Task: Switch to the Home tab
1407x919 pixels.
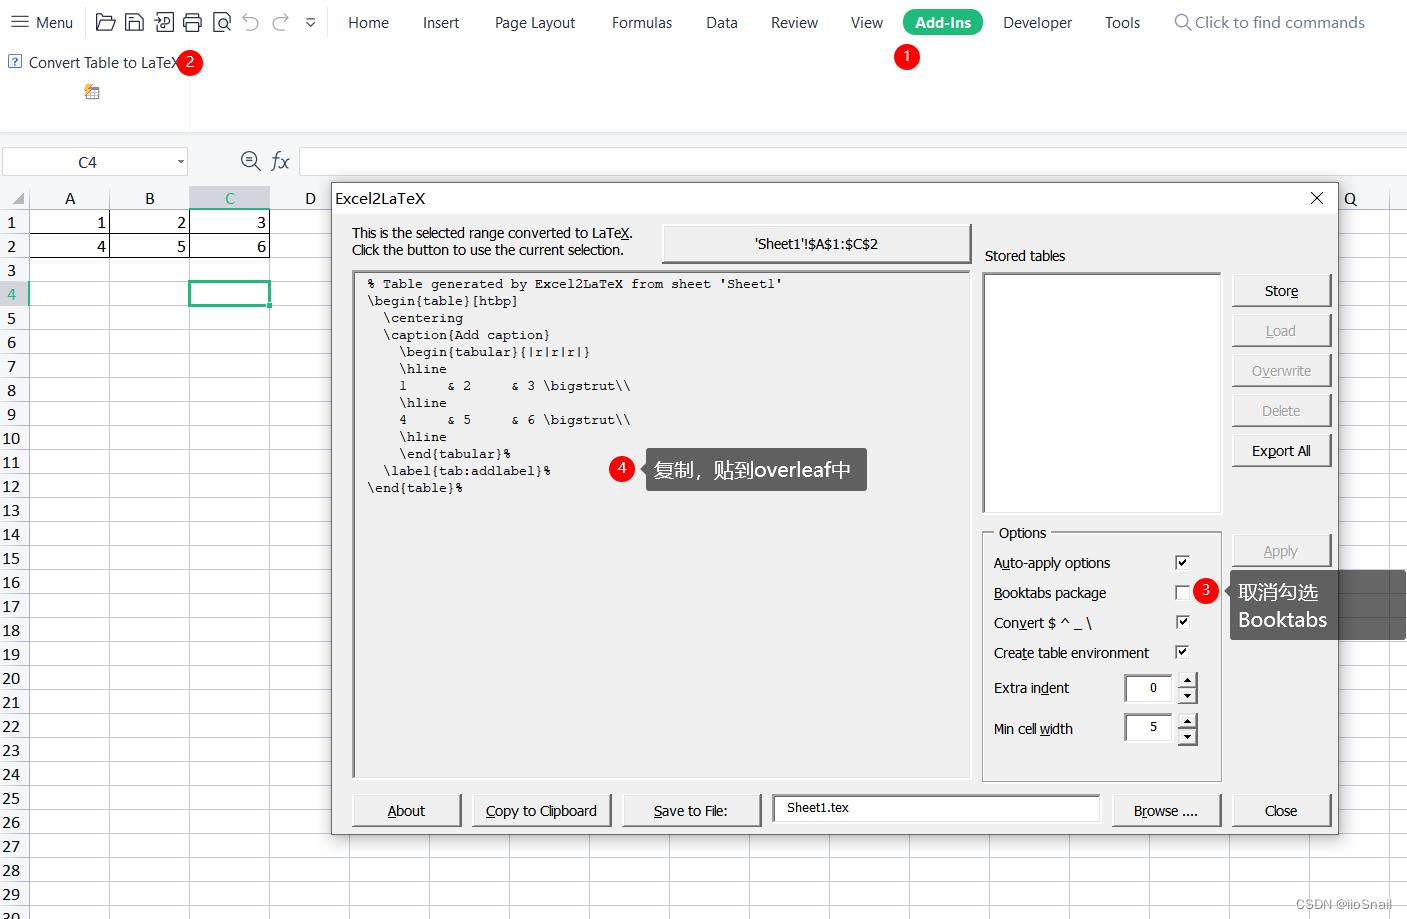Action: click(x=368, y=22)
